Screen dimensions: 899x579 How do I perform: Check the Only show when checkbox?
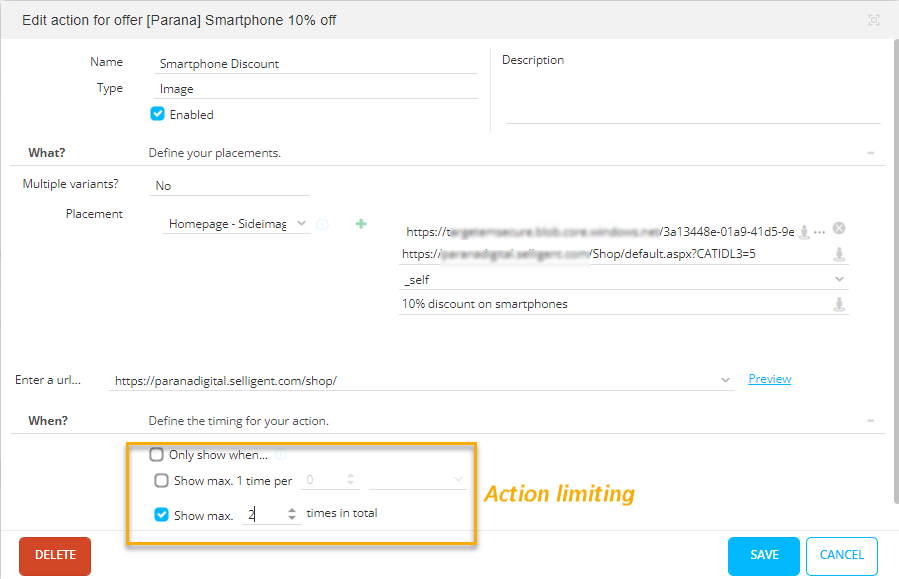click(x=157, y=455)
